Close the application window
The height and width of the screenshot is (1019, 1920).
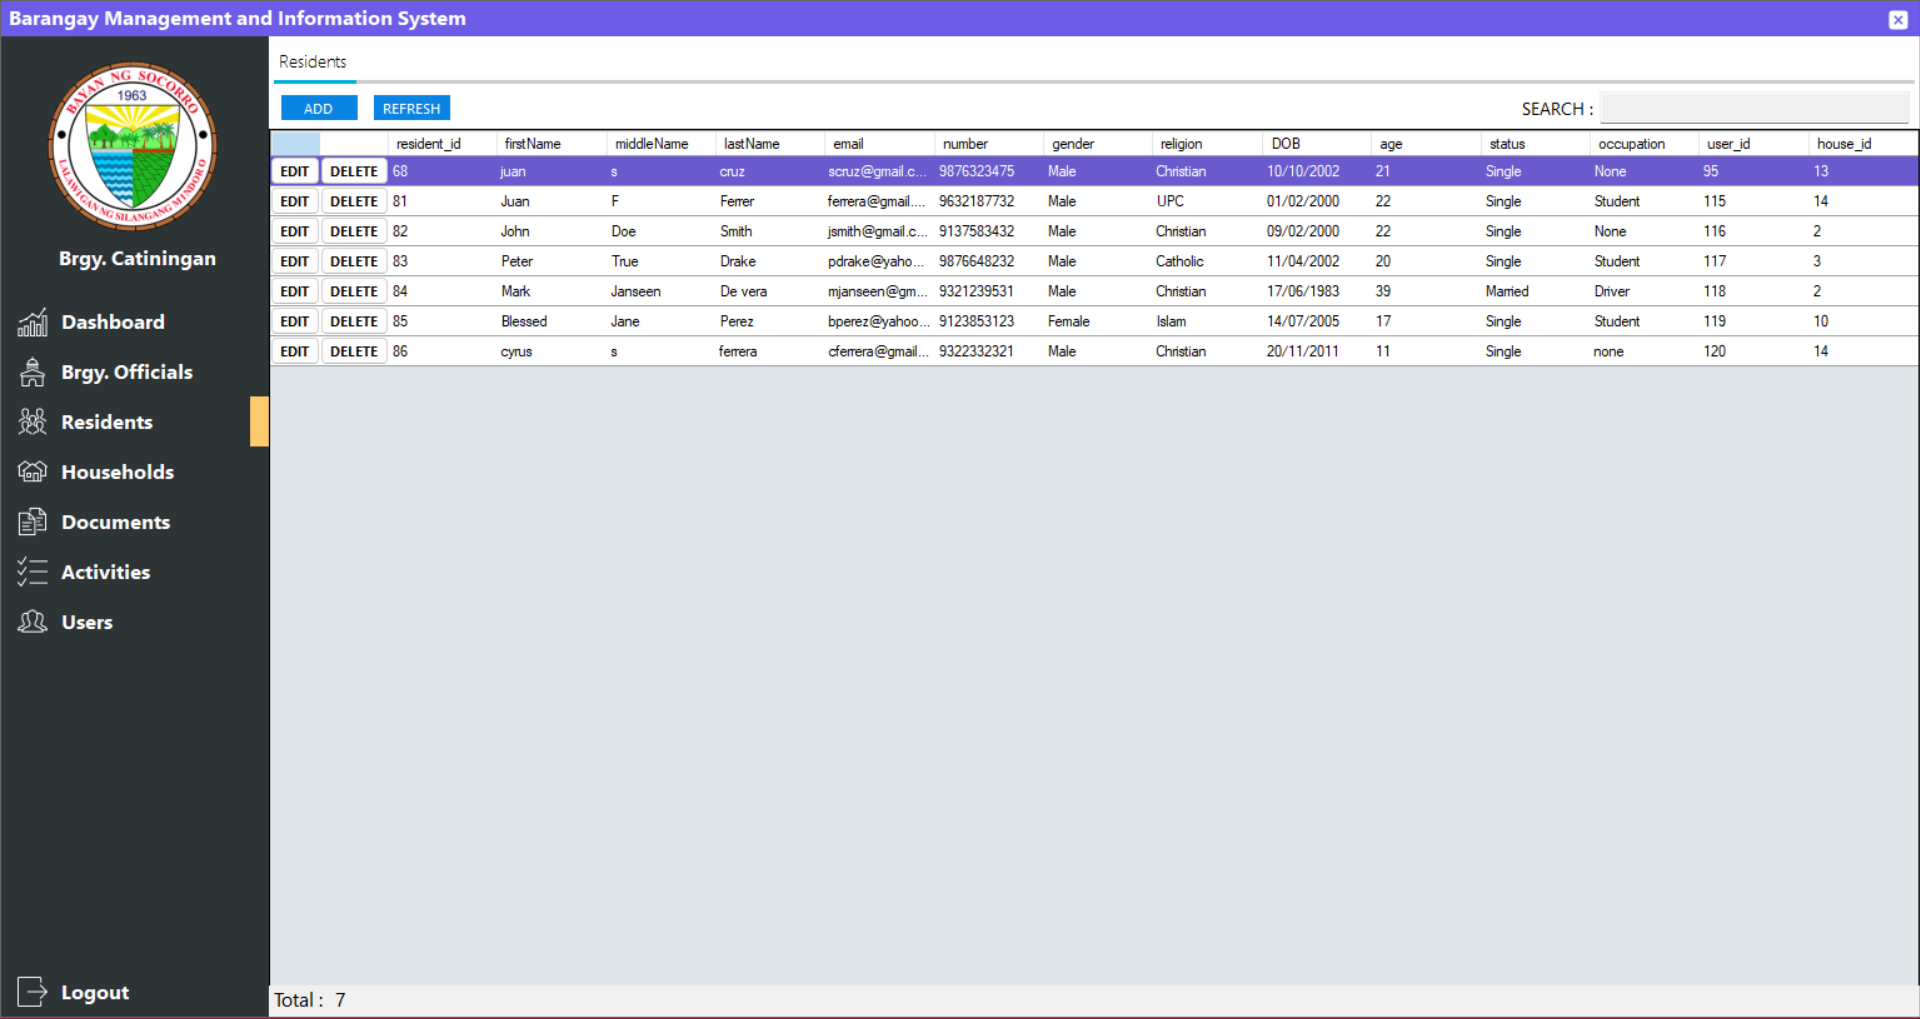tap(1897, 19)
